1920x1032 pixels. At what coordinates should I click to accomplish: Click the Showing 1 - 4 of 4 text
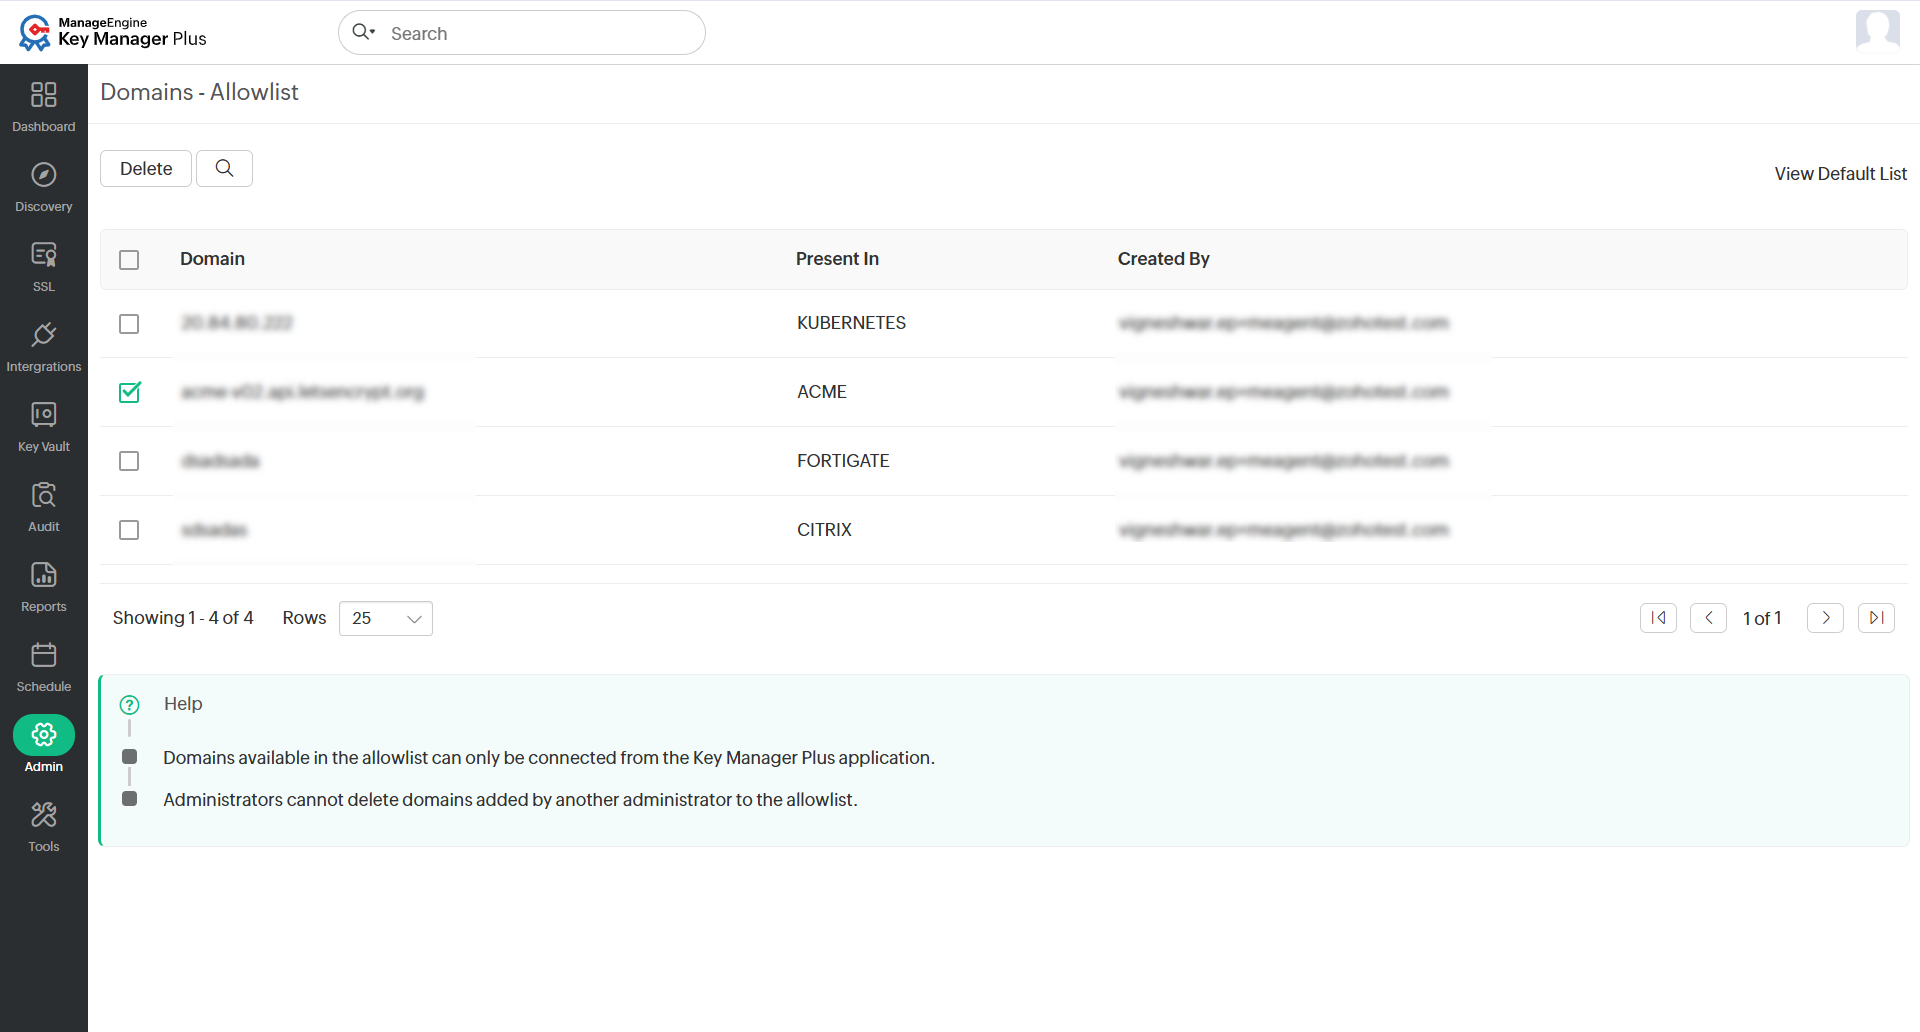point(183,618)
